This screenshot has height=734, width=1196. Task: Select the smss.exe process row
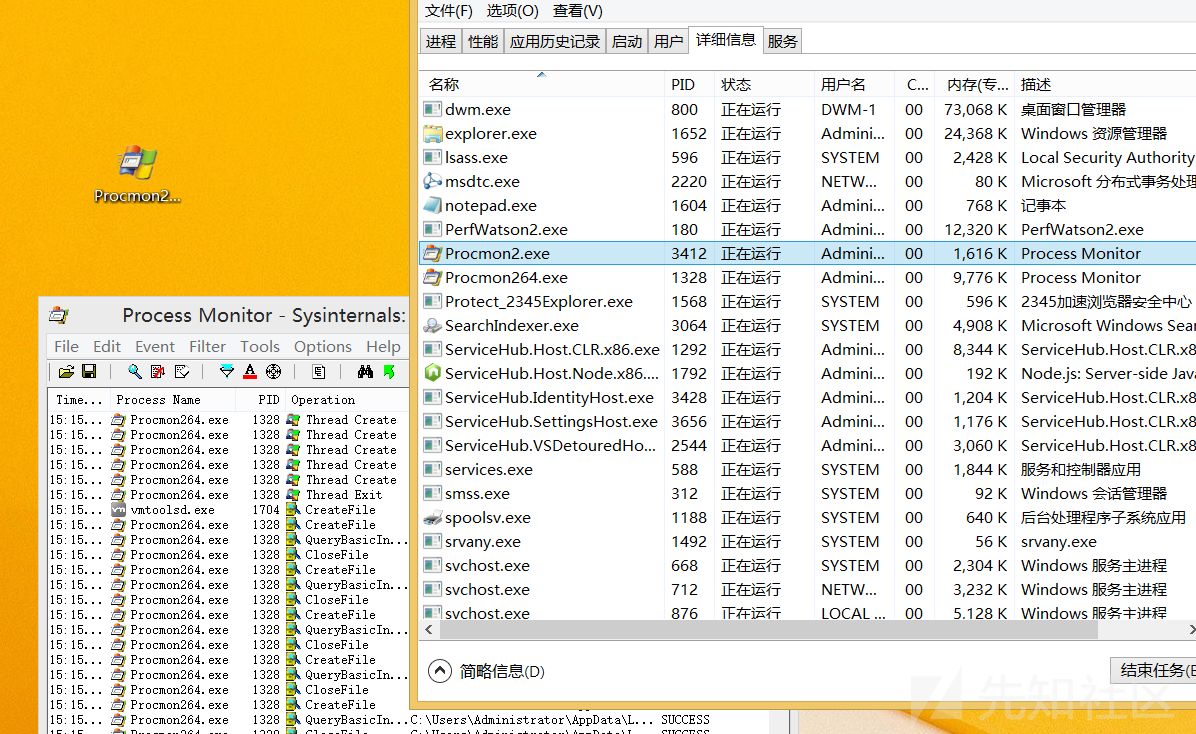(808, 494)
